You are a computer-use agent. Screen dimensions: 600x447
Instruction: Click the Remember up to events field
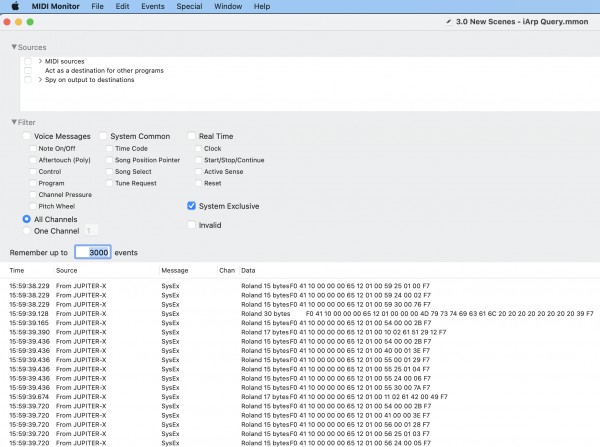point(93,252)
